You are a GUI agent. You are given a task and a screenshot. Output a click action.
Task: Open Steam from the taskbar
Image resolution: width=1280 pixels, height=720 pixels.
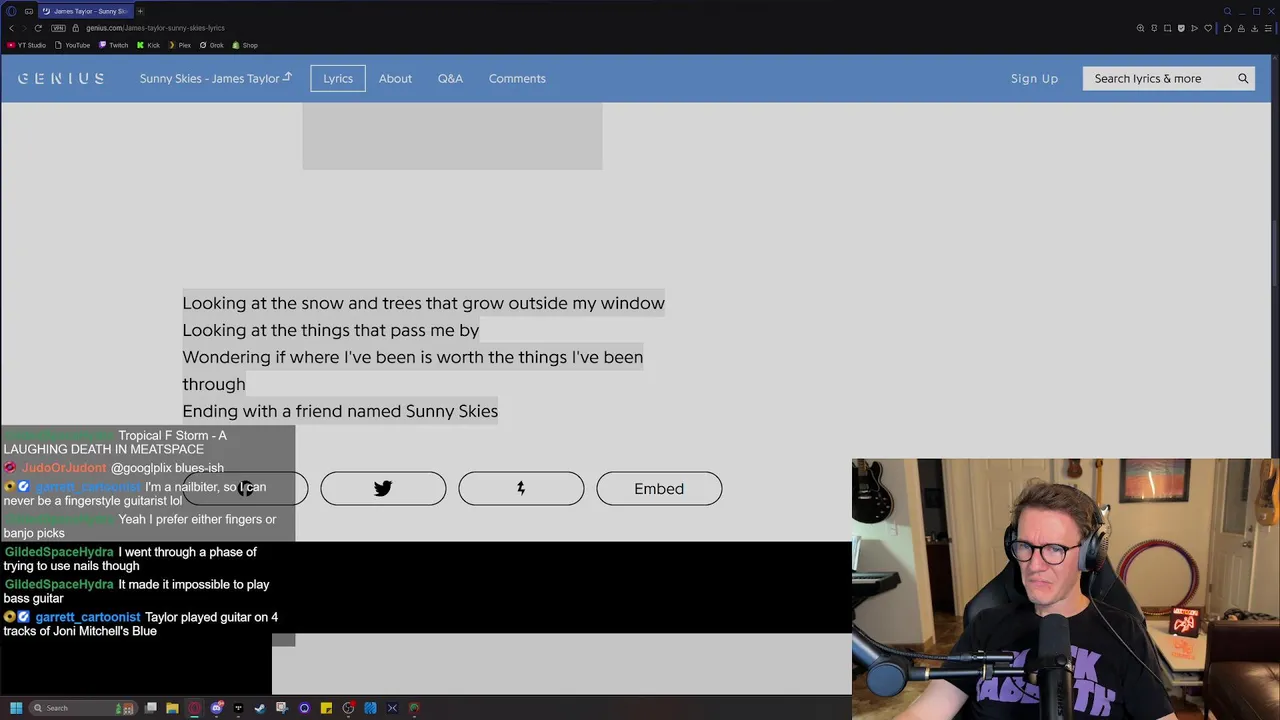pos(260,708)
